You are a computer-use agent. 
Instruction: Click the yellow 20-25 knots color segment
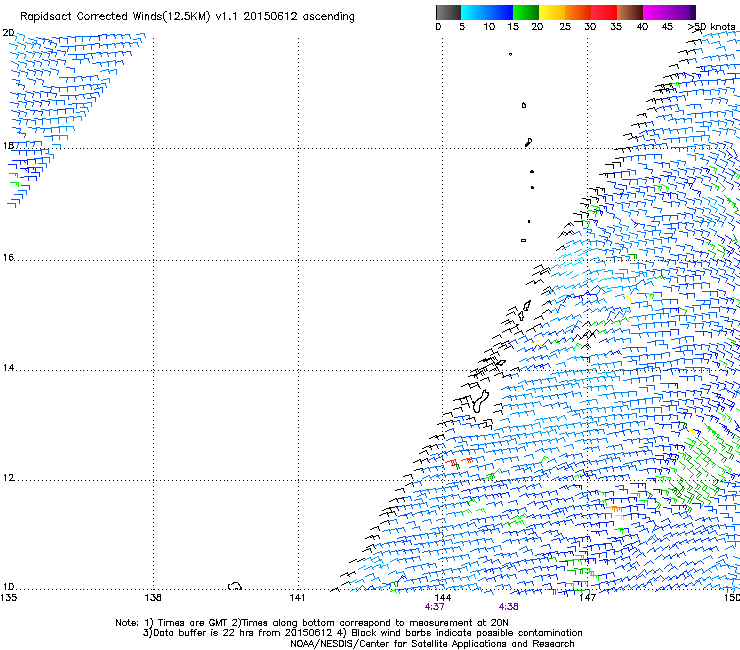(x=552, y=12)
